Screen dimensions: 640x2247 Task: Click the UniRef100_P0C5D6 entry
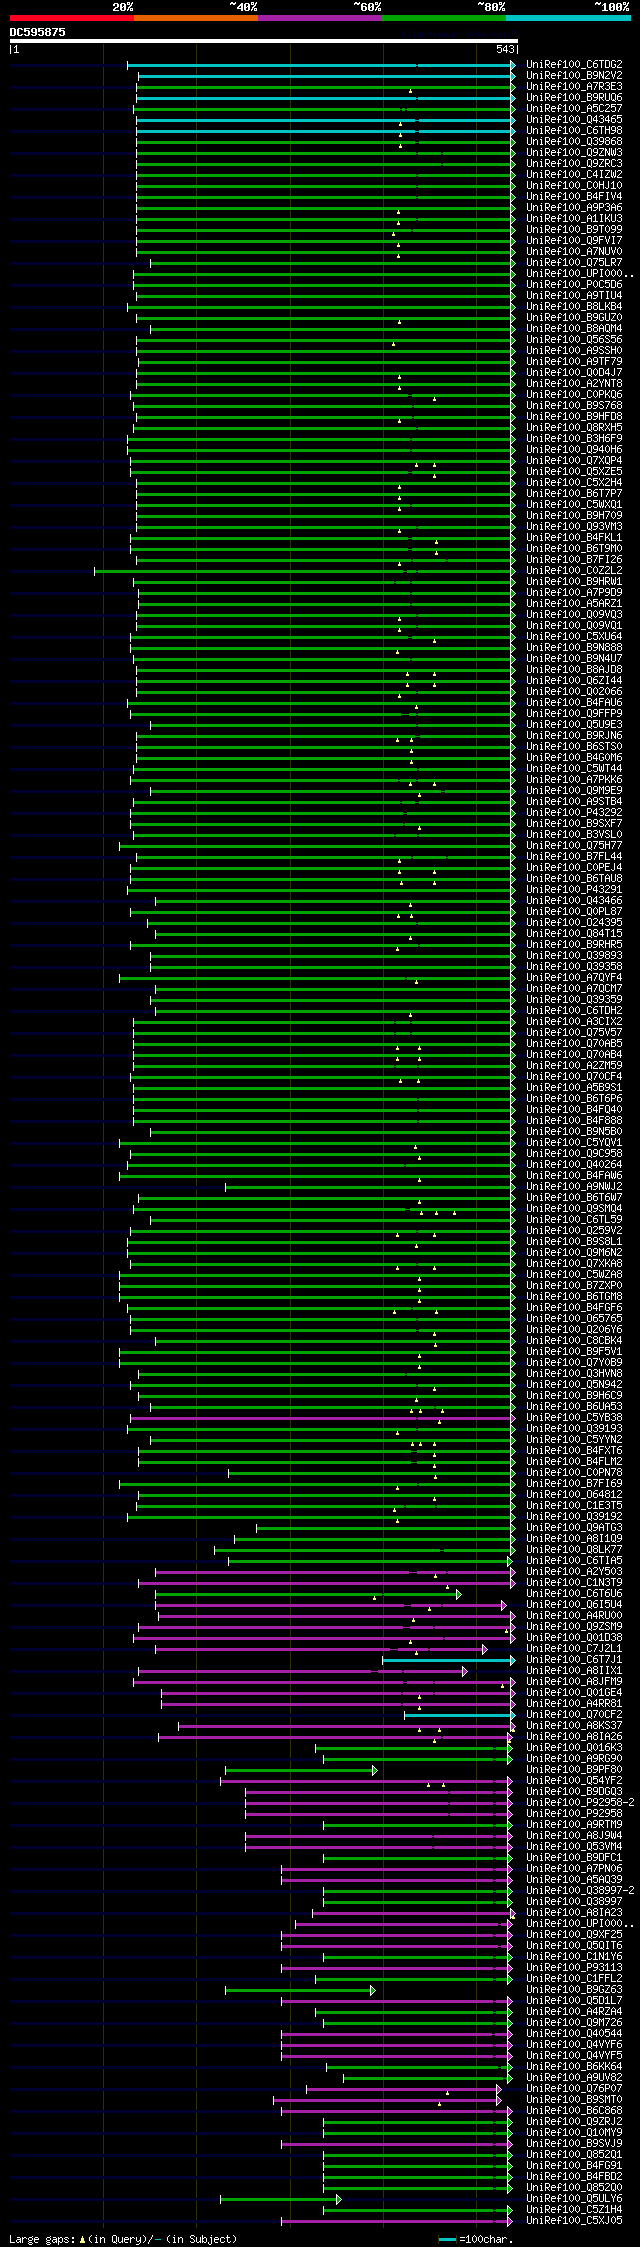574,285
